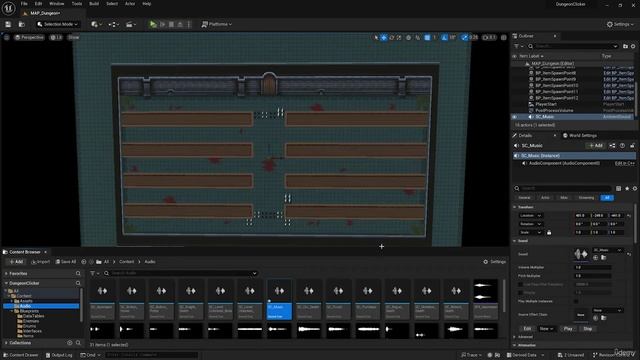Click the Lit view mode button

[x=56, y=37]
